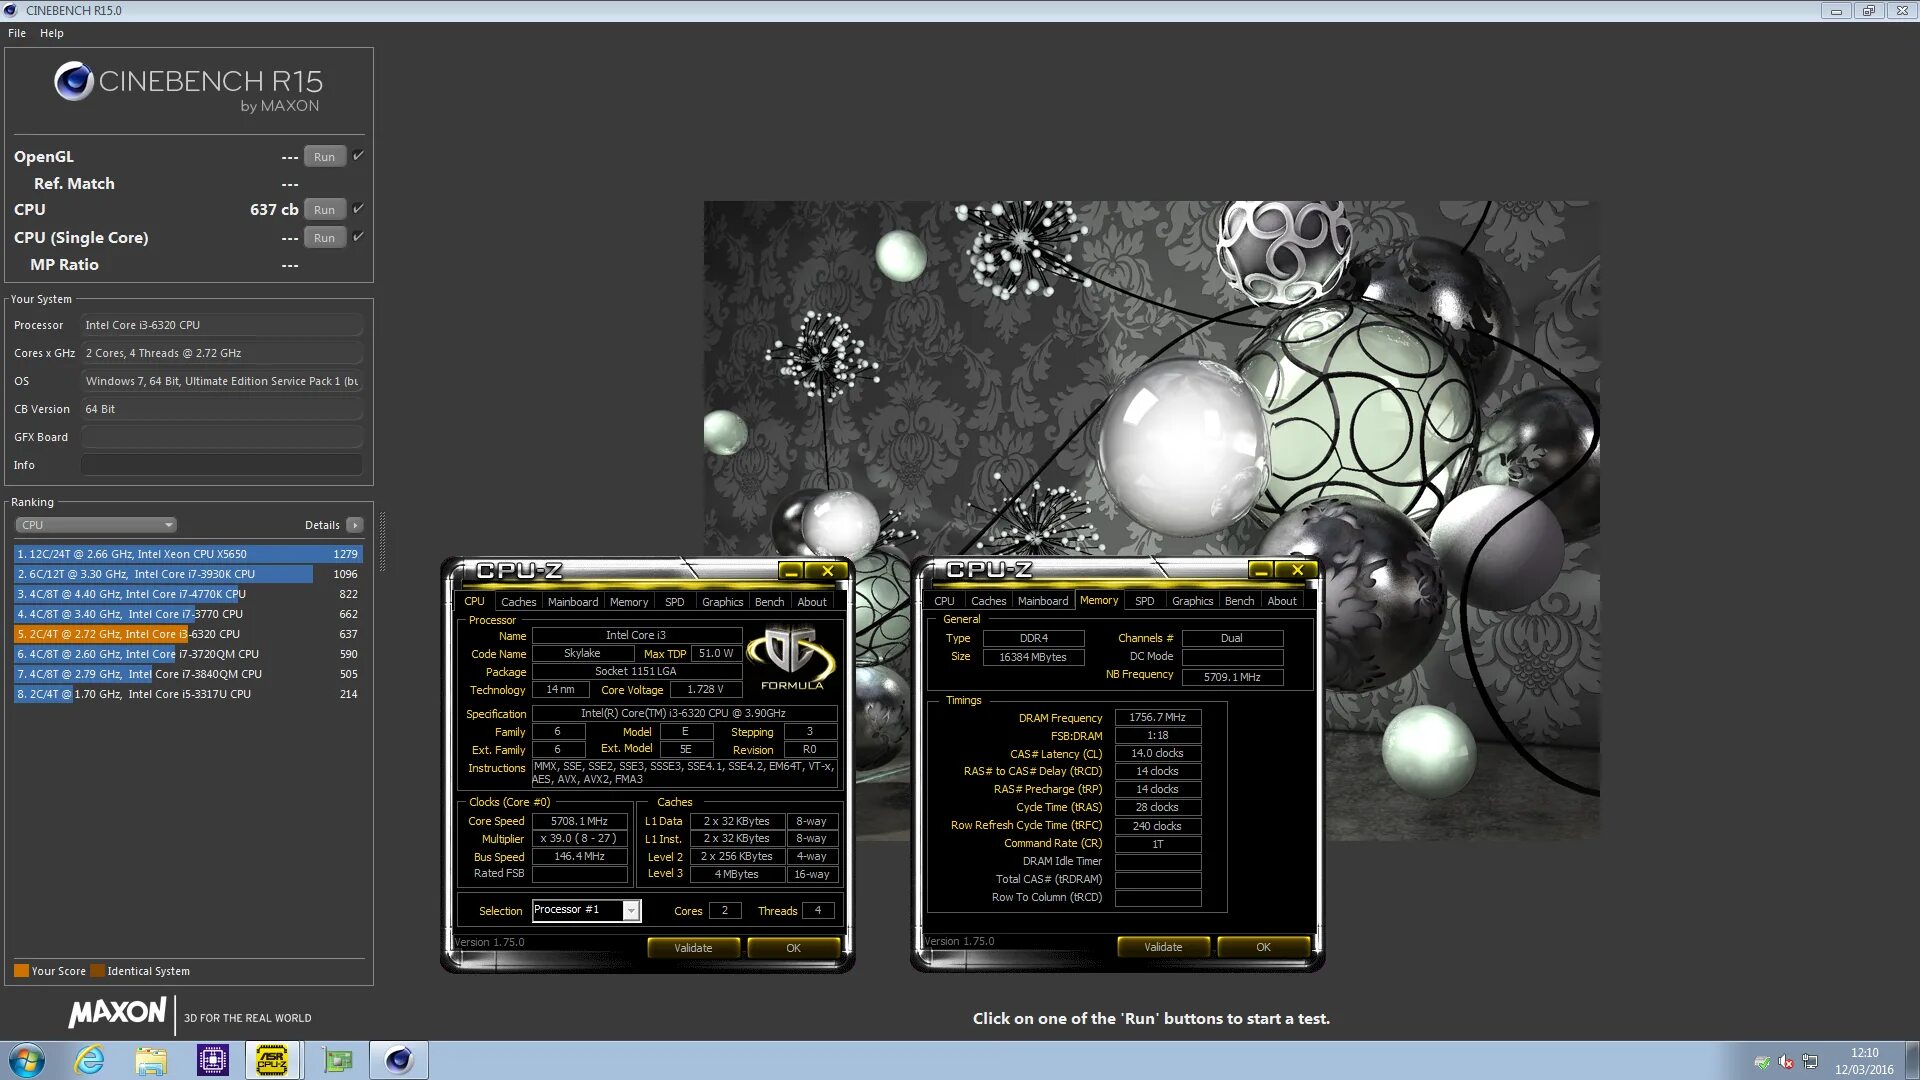Click the ASR CPU-Z taskbar icon

[272, 1060]
